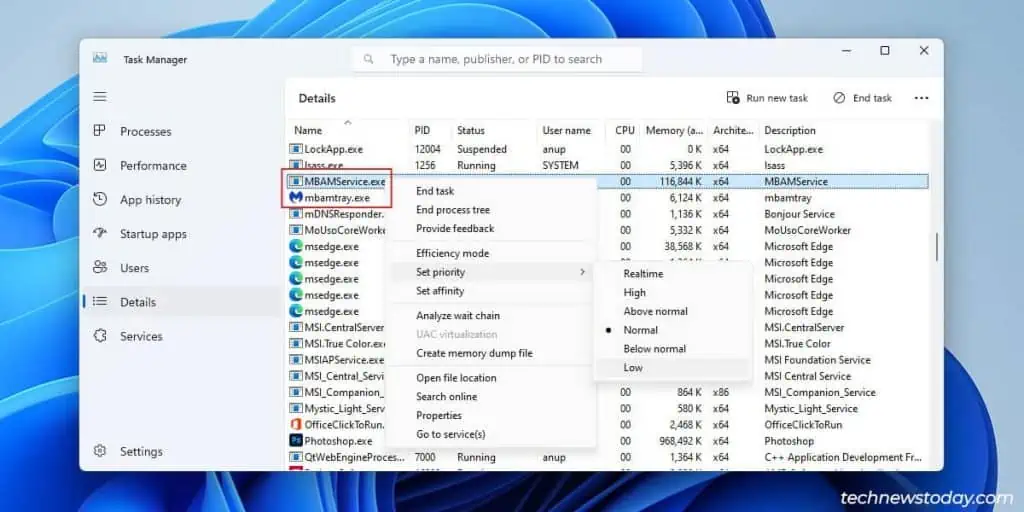
Task: Choose Analyze wait chain
Action: 491,315
